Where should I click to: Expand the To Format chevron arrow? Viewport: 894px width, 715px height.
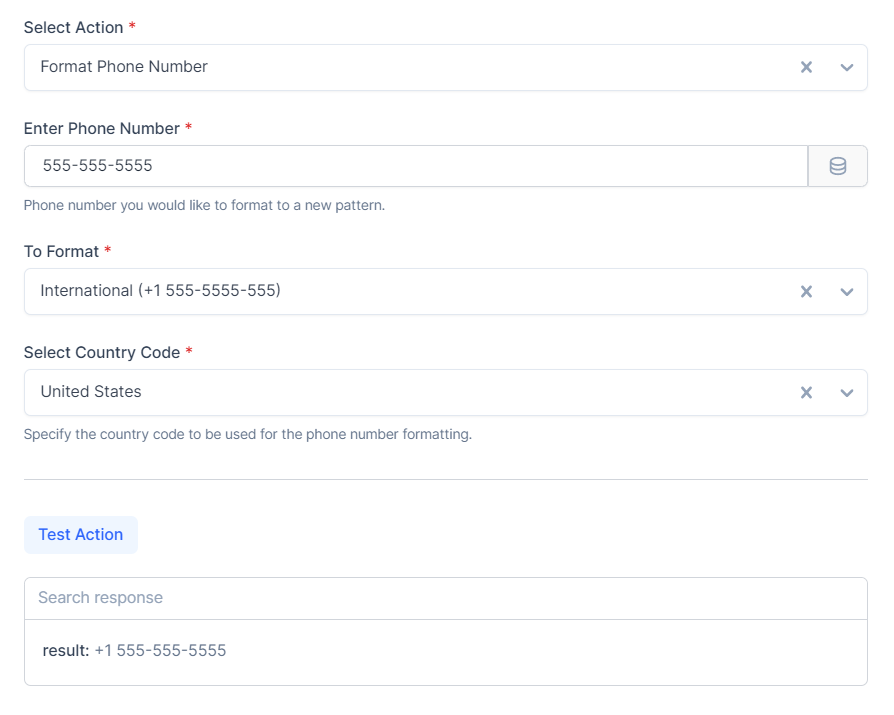click(x=847, y=291)
